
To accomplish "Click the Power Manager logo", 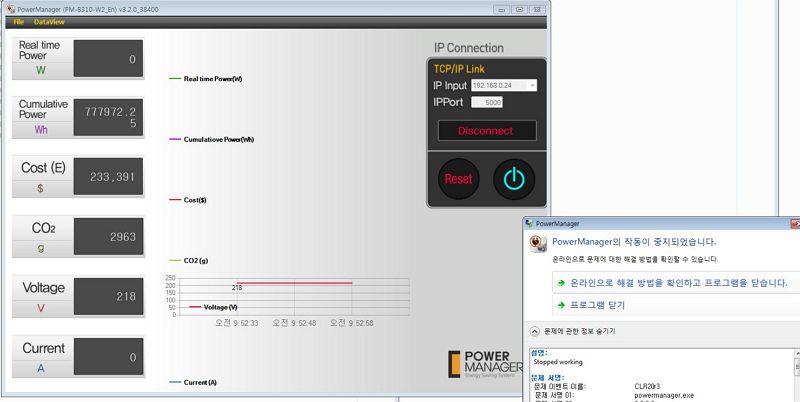I will point(485,364).
